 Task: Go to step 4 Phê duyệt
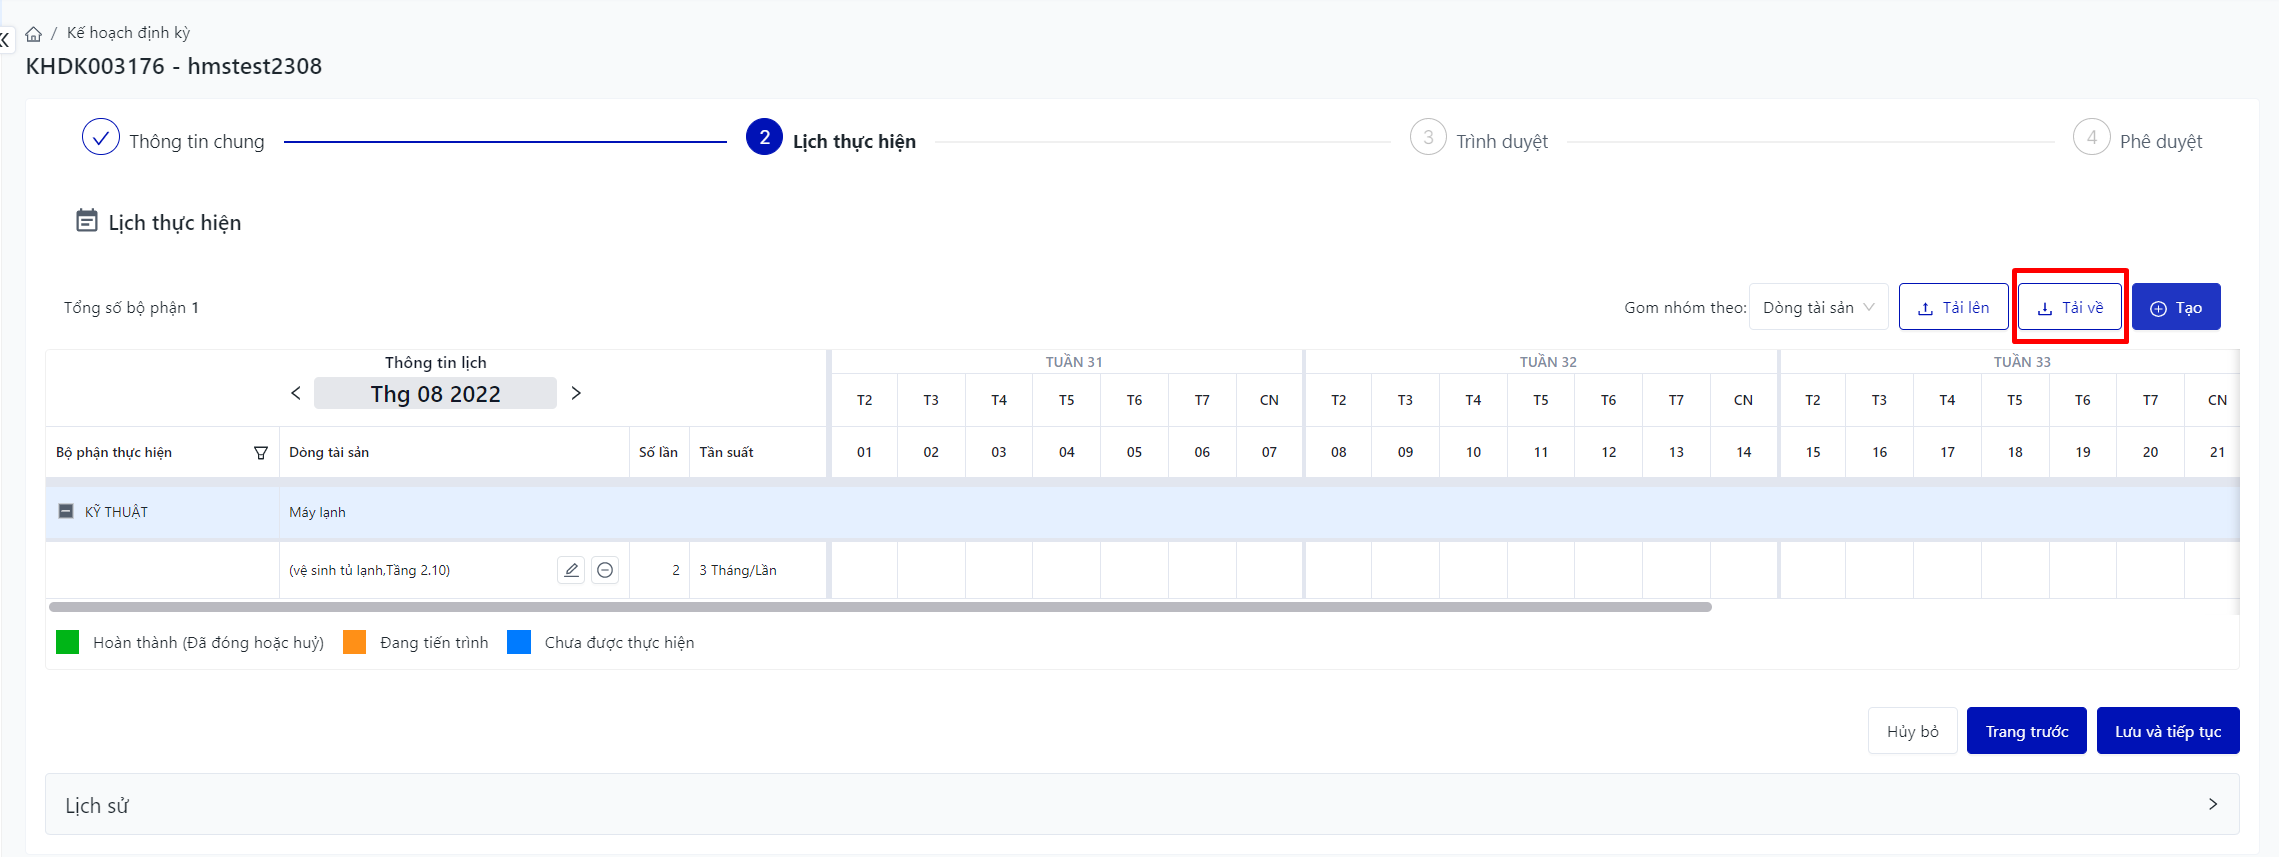(x=2091, y=138)
